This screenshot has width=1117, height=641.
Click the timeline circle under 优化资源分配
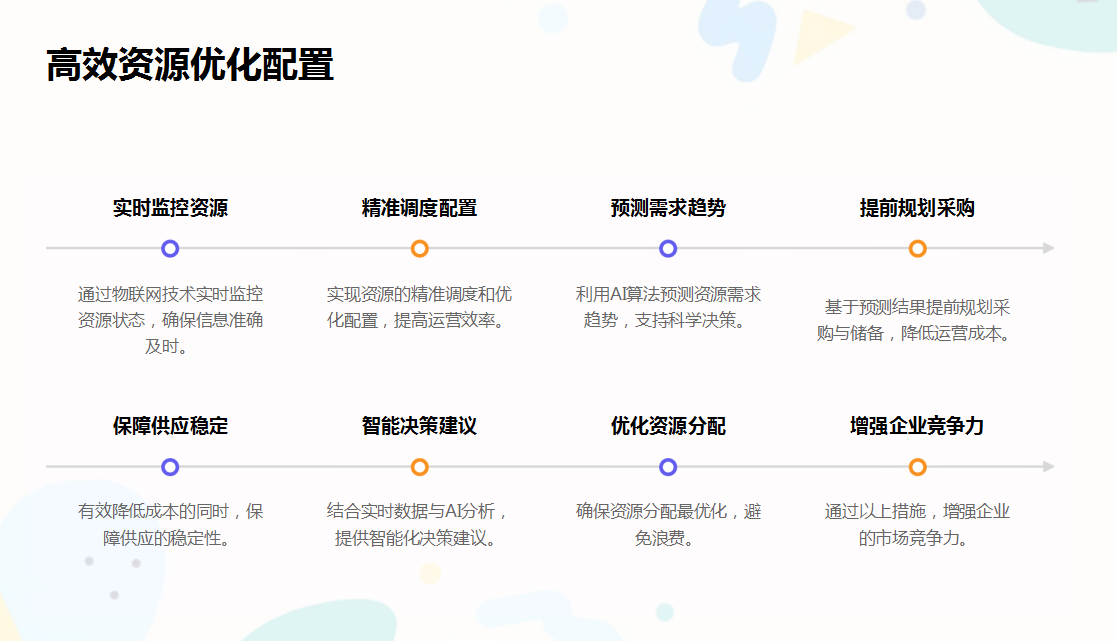[x=668, y=467]
